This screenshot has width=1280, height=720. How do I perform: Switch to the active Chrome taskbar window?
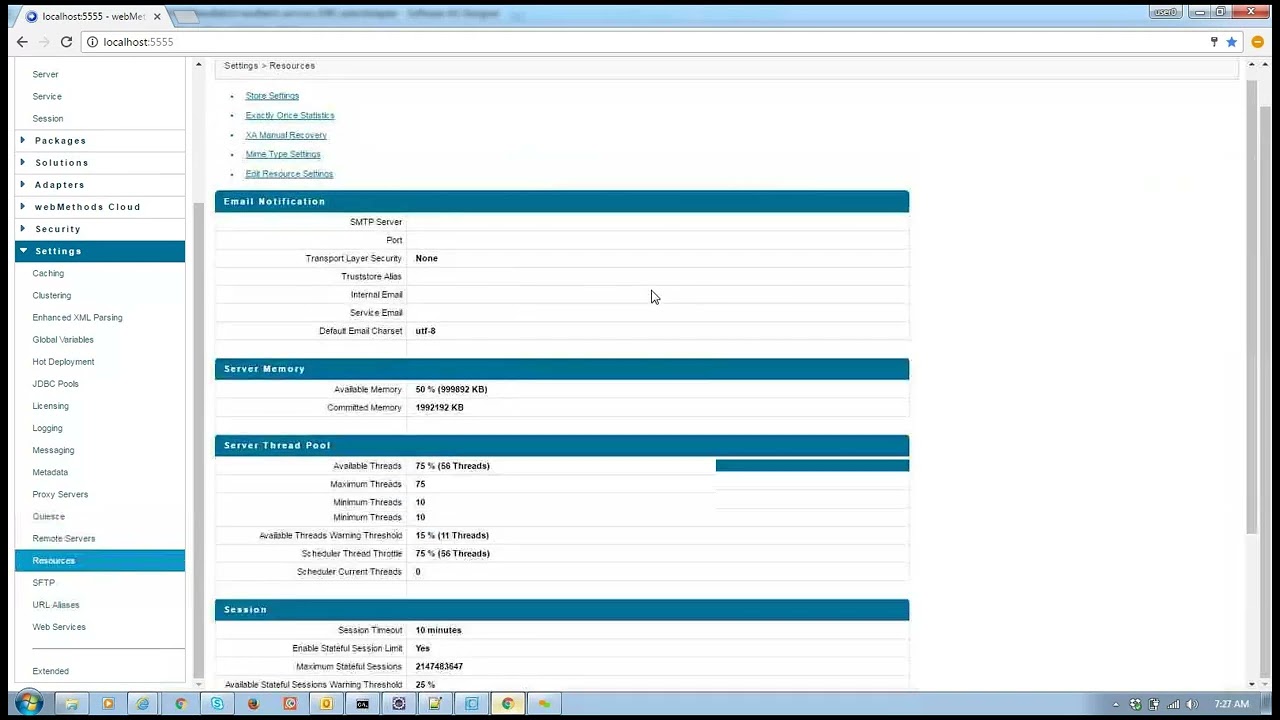pos(508,704)
